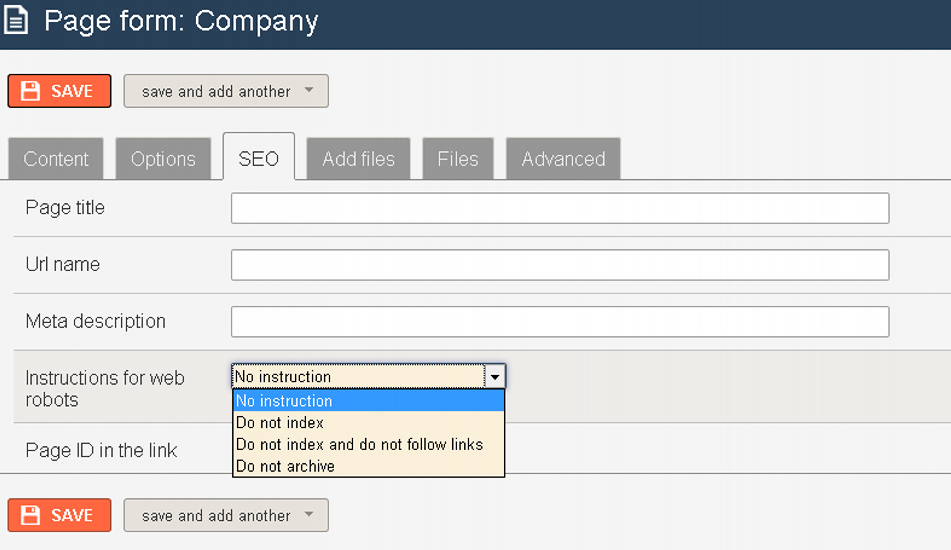The image size is (951, 550).
Task: Toggle the web robots dropdown arrow
Action: pyautogui.click(x=495, y=377)
